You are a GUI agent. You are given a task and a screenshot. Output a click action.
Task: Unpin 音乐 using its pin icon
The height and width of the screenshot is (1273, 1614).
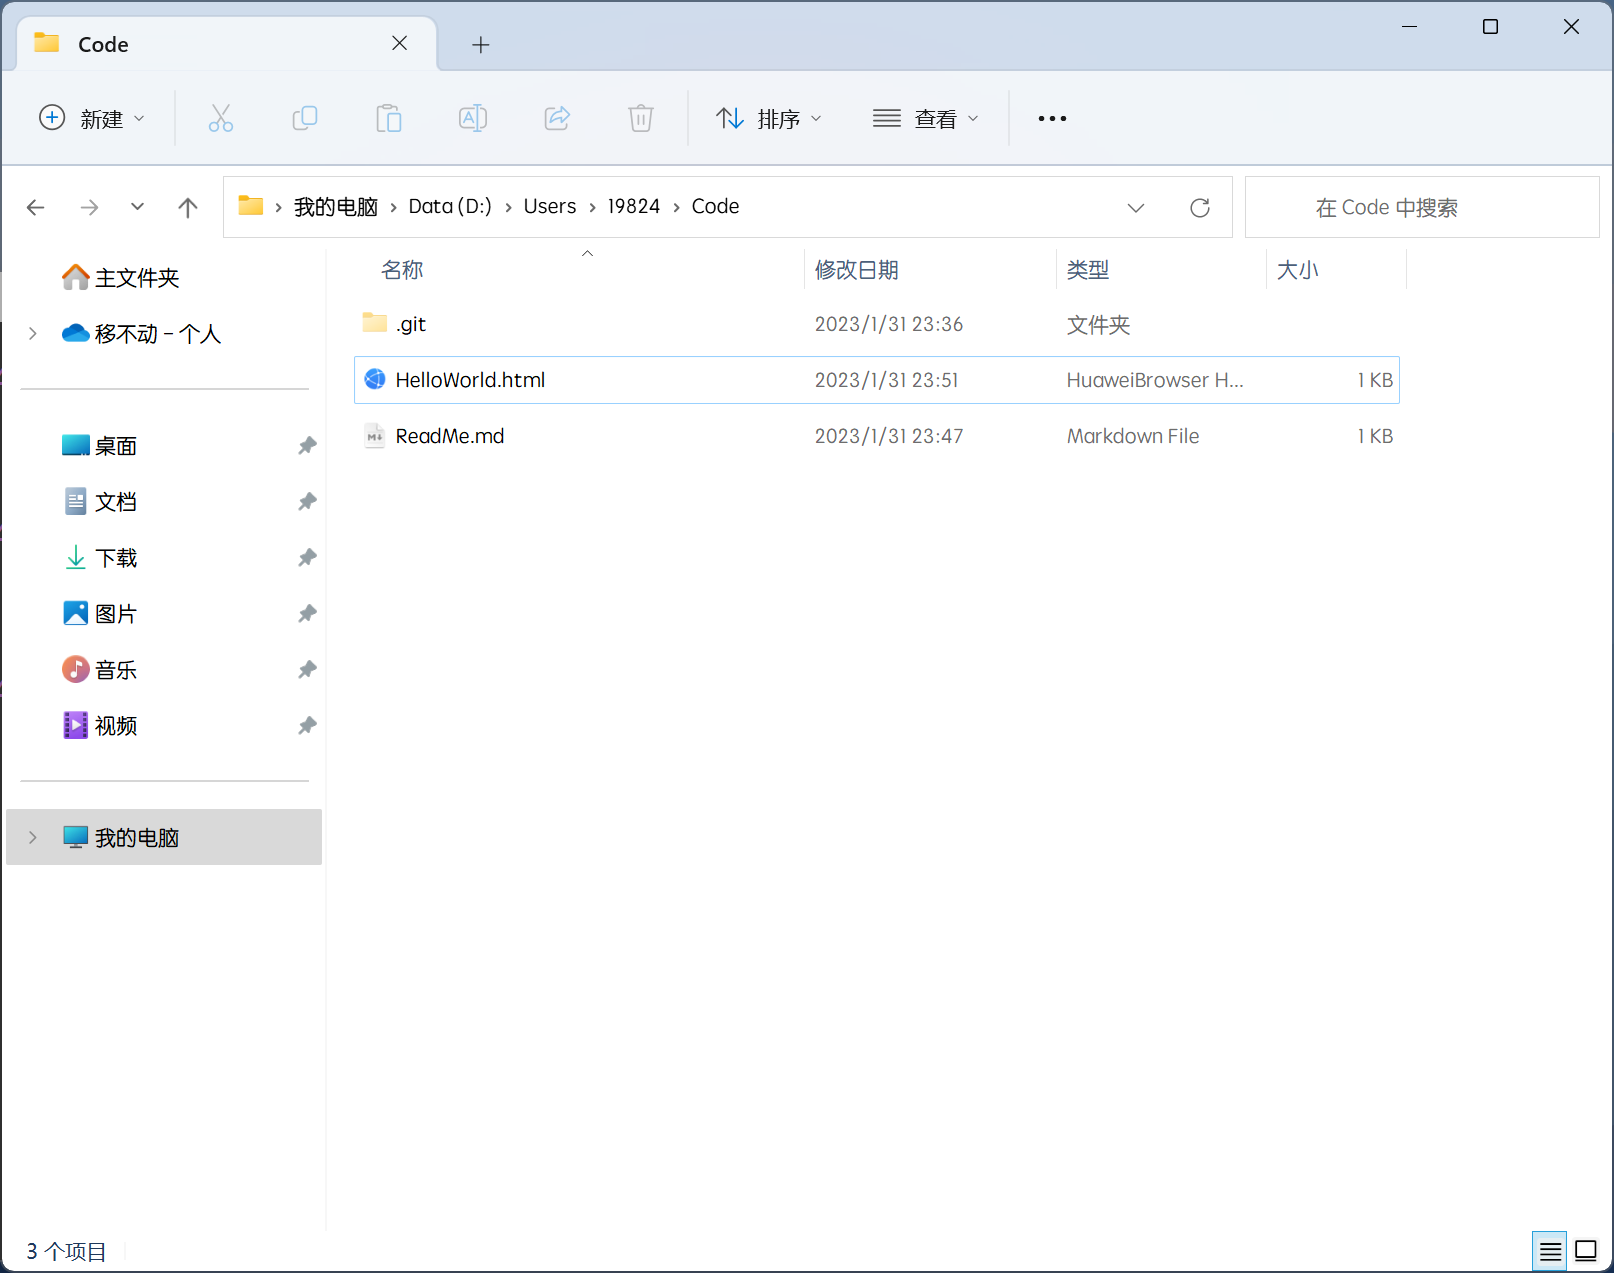[x=307, y=669]
